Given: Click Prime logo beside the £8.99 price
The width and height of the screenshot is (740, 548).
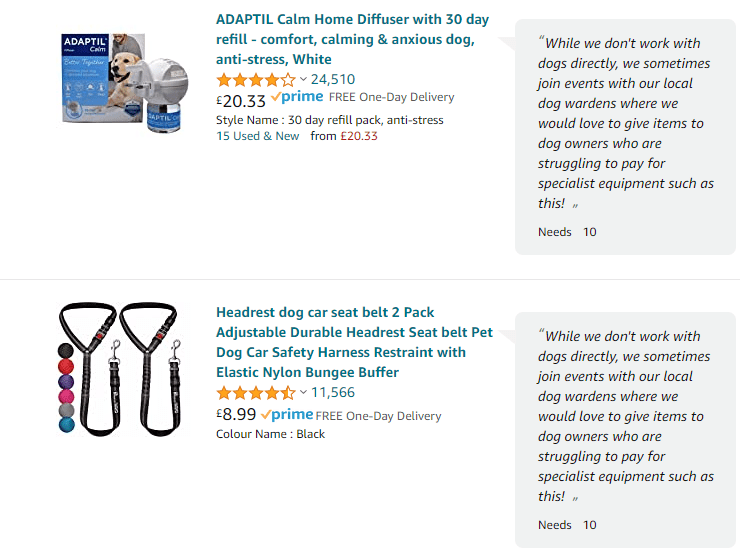Looking at the screenshot, I should point(287,414).
